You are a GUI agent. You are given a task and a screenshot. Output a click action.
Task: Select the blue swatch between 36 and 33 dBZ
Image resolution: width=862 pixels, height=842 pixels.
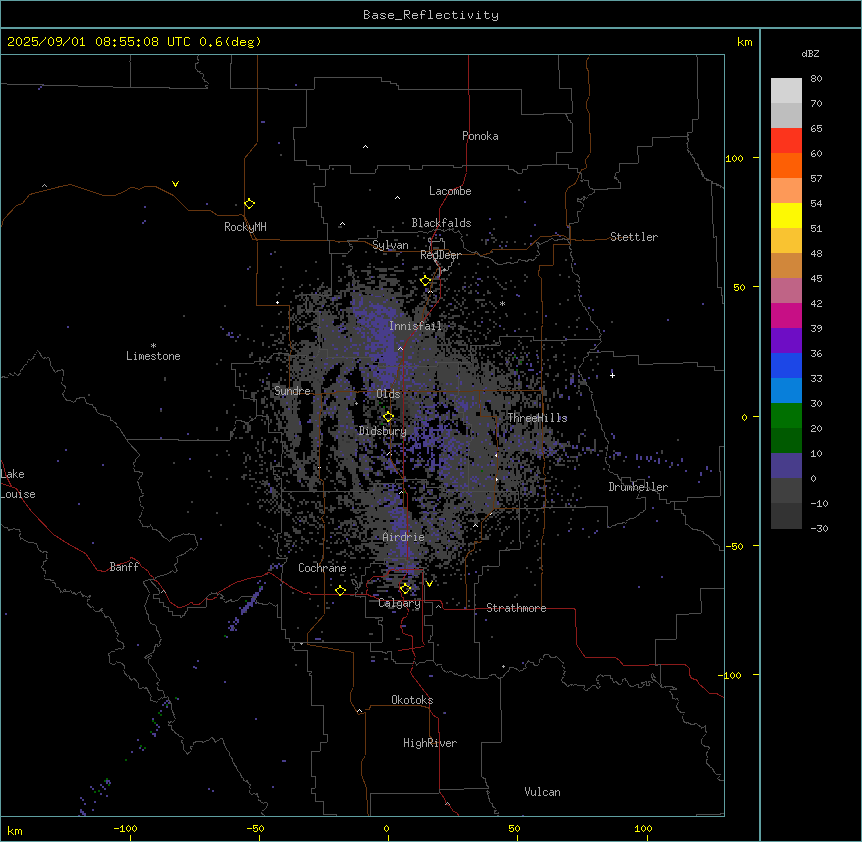point(786,365)
